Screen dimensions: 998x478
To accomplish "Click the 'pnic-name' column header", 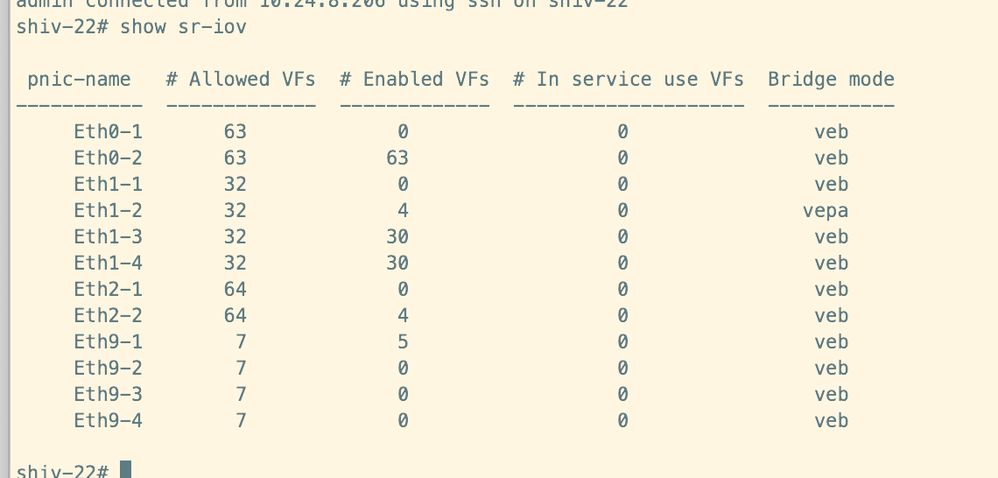I will click(79, 79).
